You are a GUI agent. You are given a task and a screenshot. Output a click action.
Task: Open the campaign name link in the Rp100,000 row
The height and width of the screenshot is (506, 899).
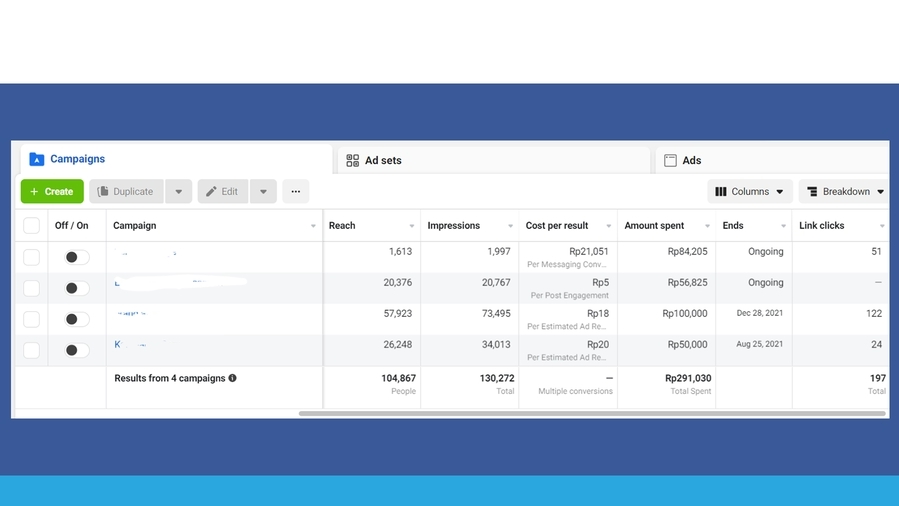click(131, 313)
